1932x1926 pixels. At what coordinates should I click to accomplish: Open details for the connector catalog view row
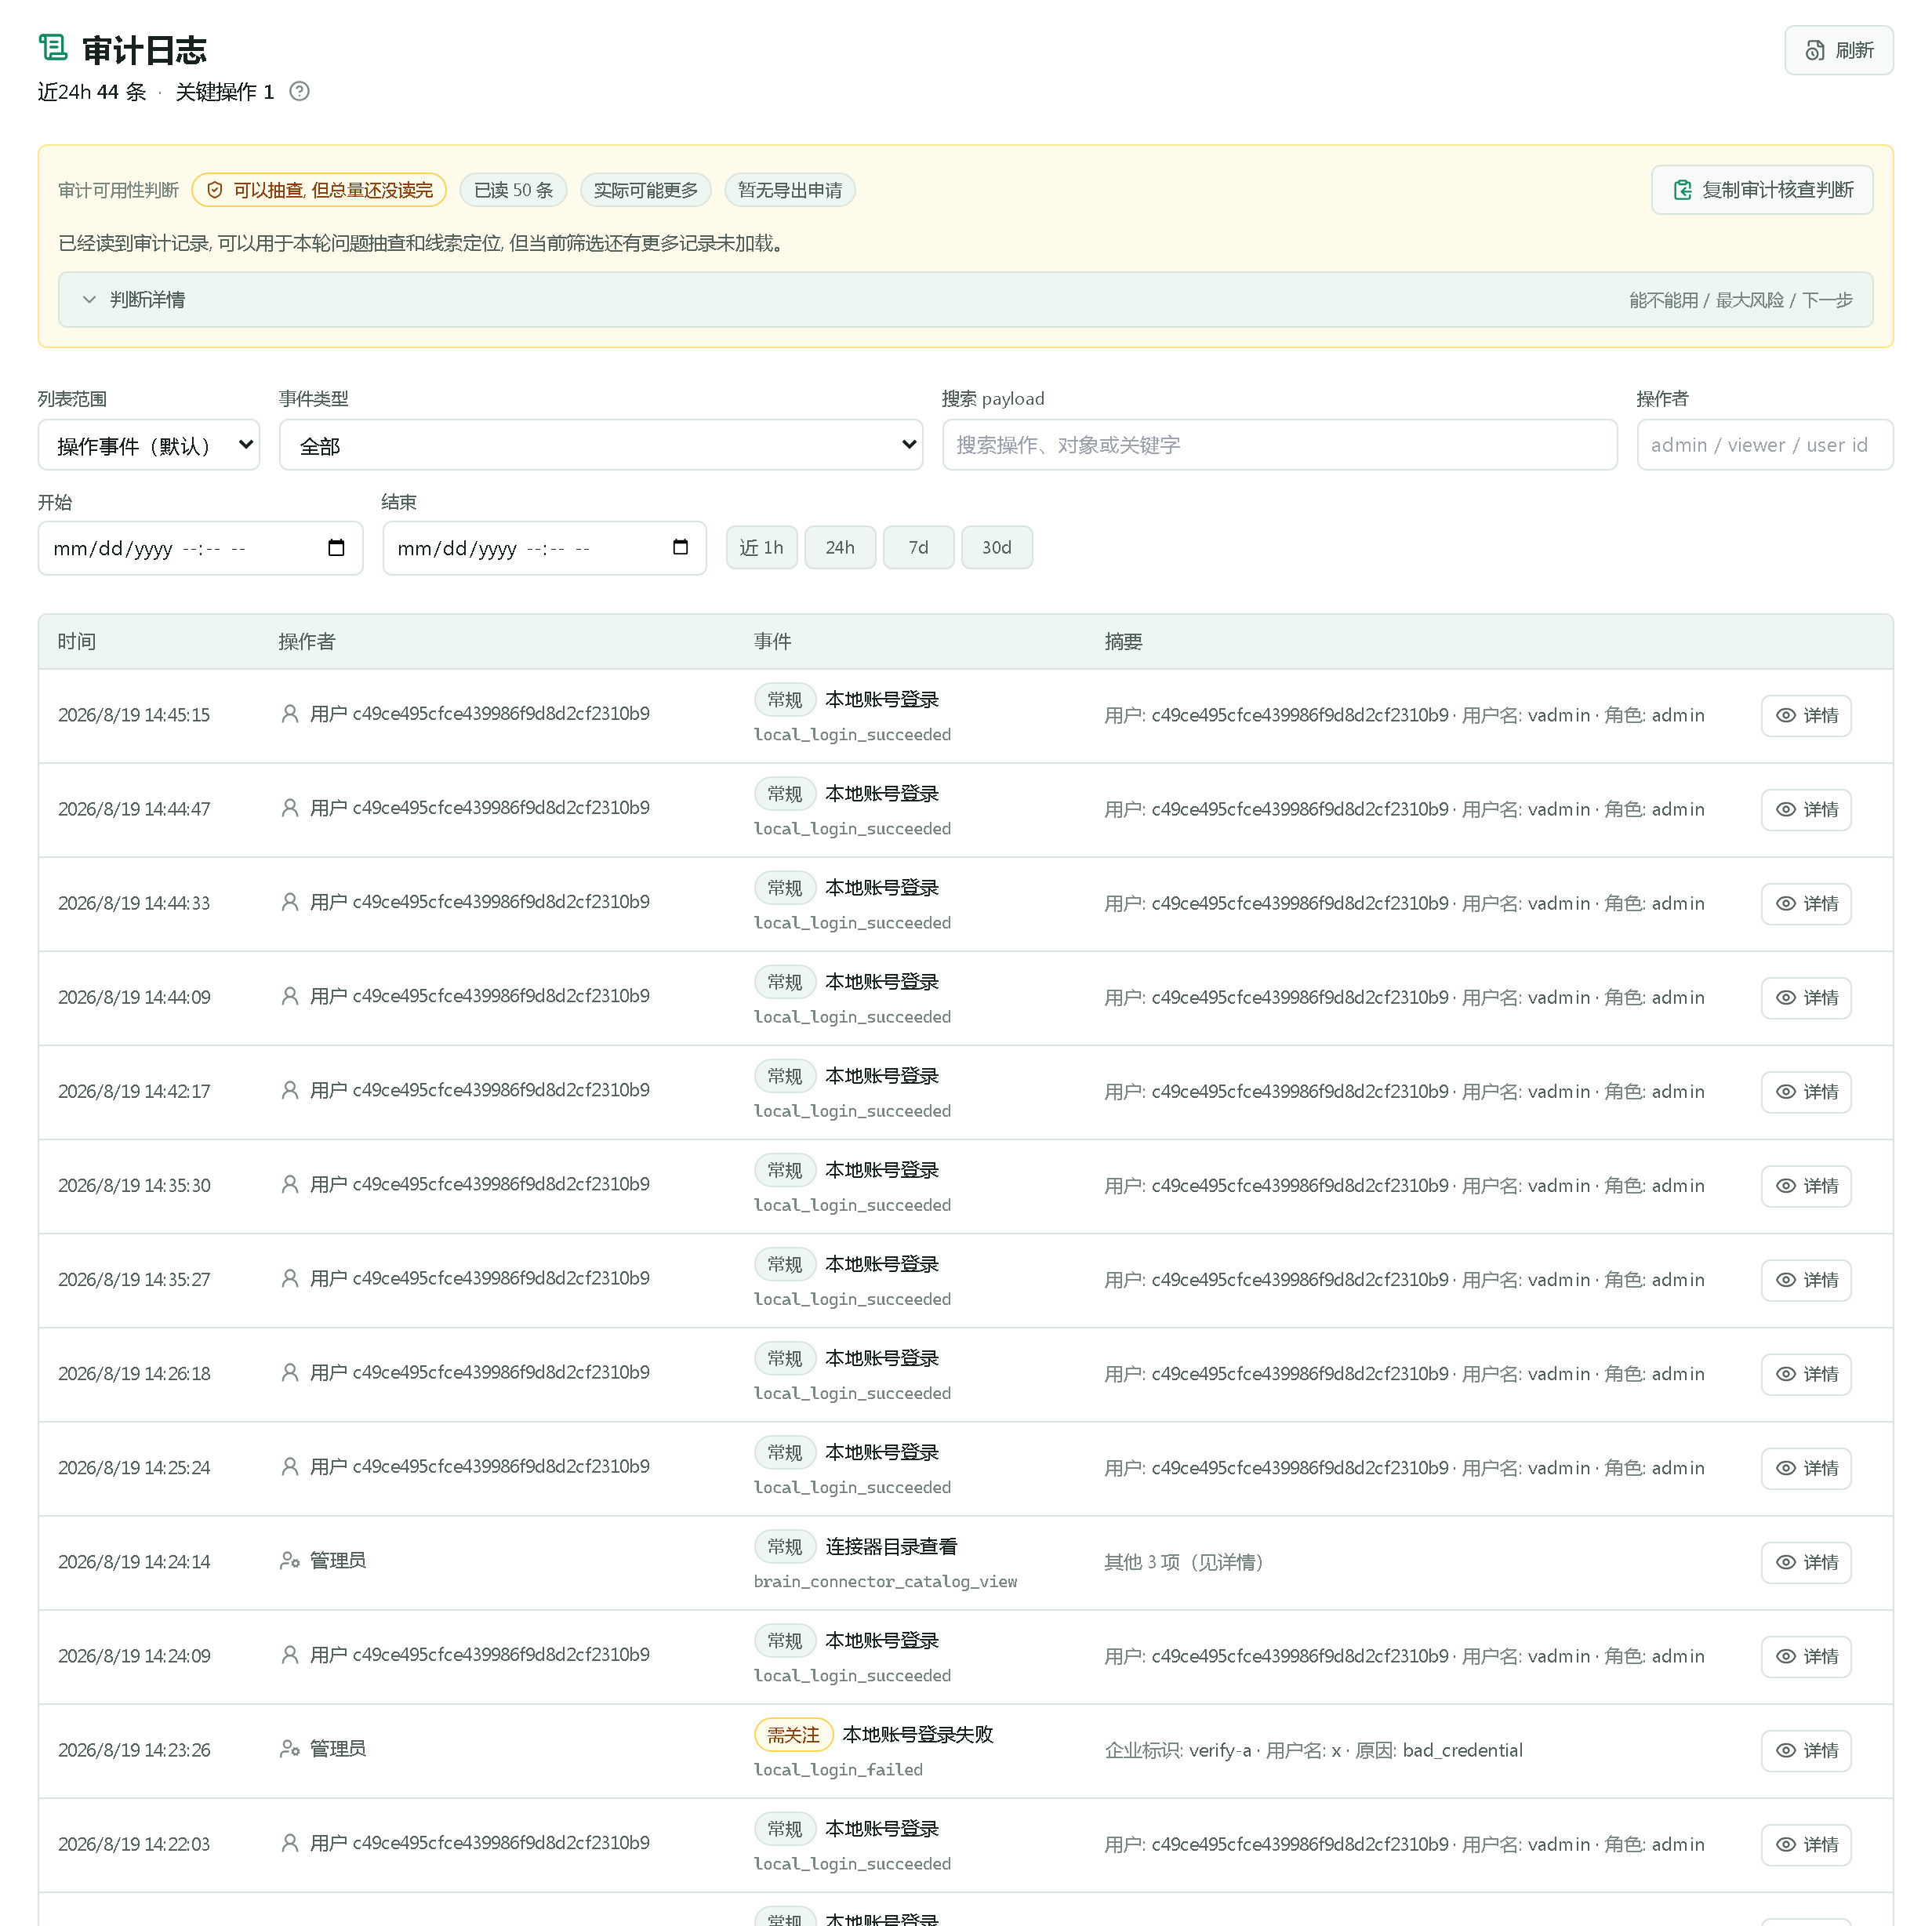pyautogui.click(x=1806, y=1562)
